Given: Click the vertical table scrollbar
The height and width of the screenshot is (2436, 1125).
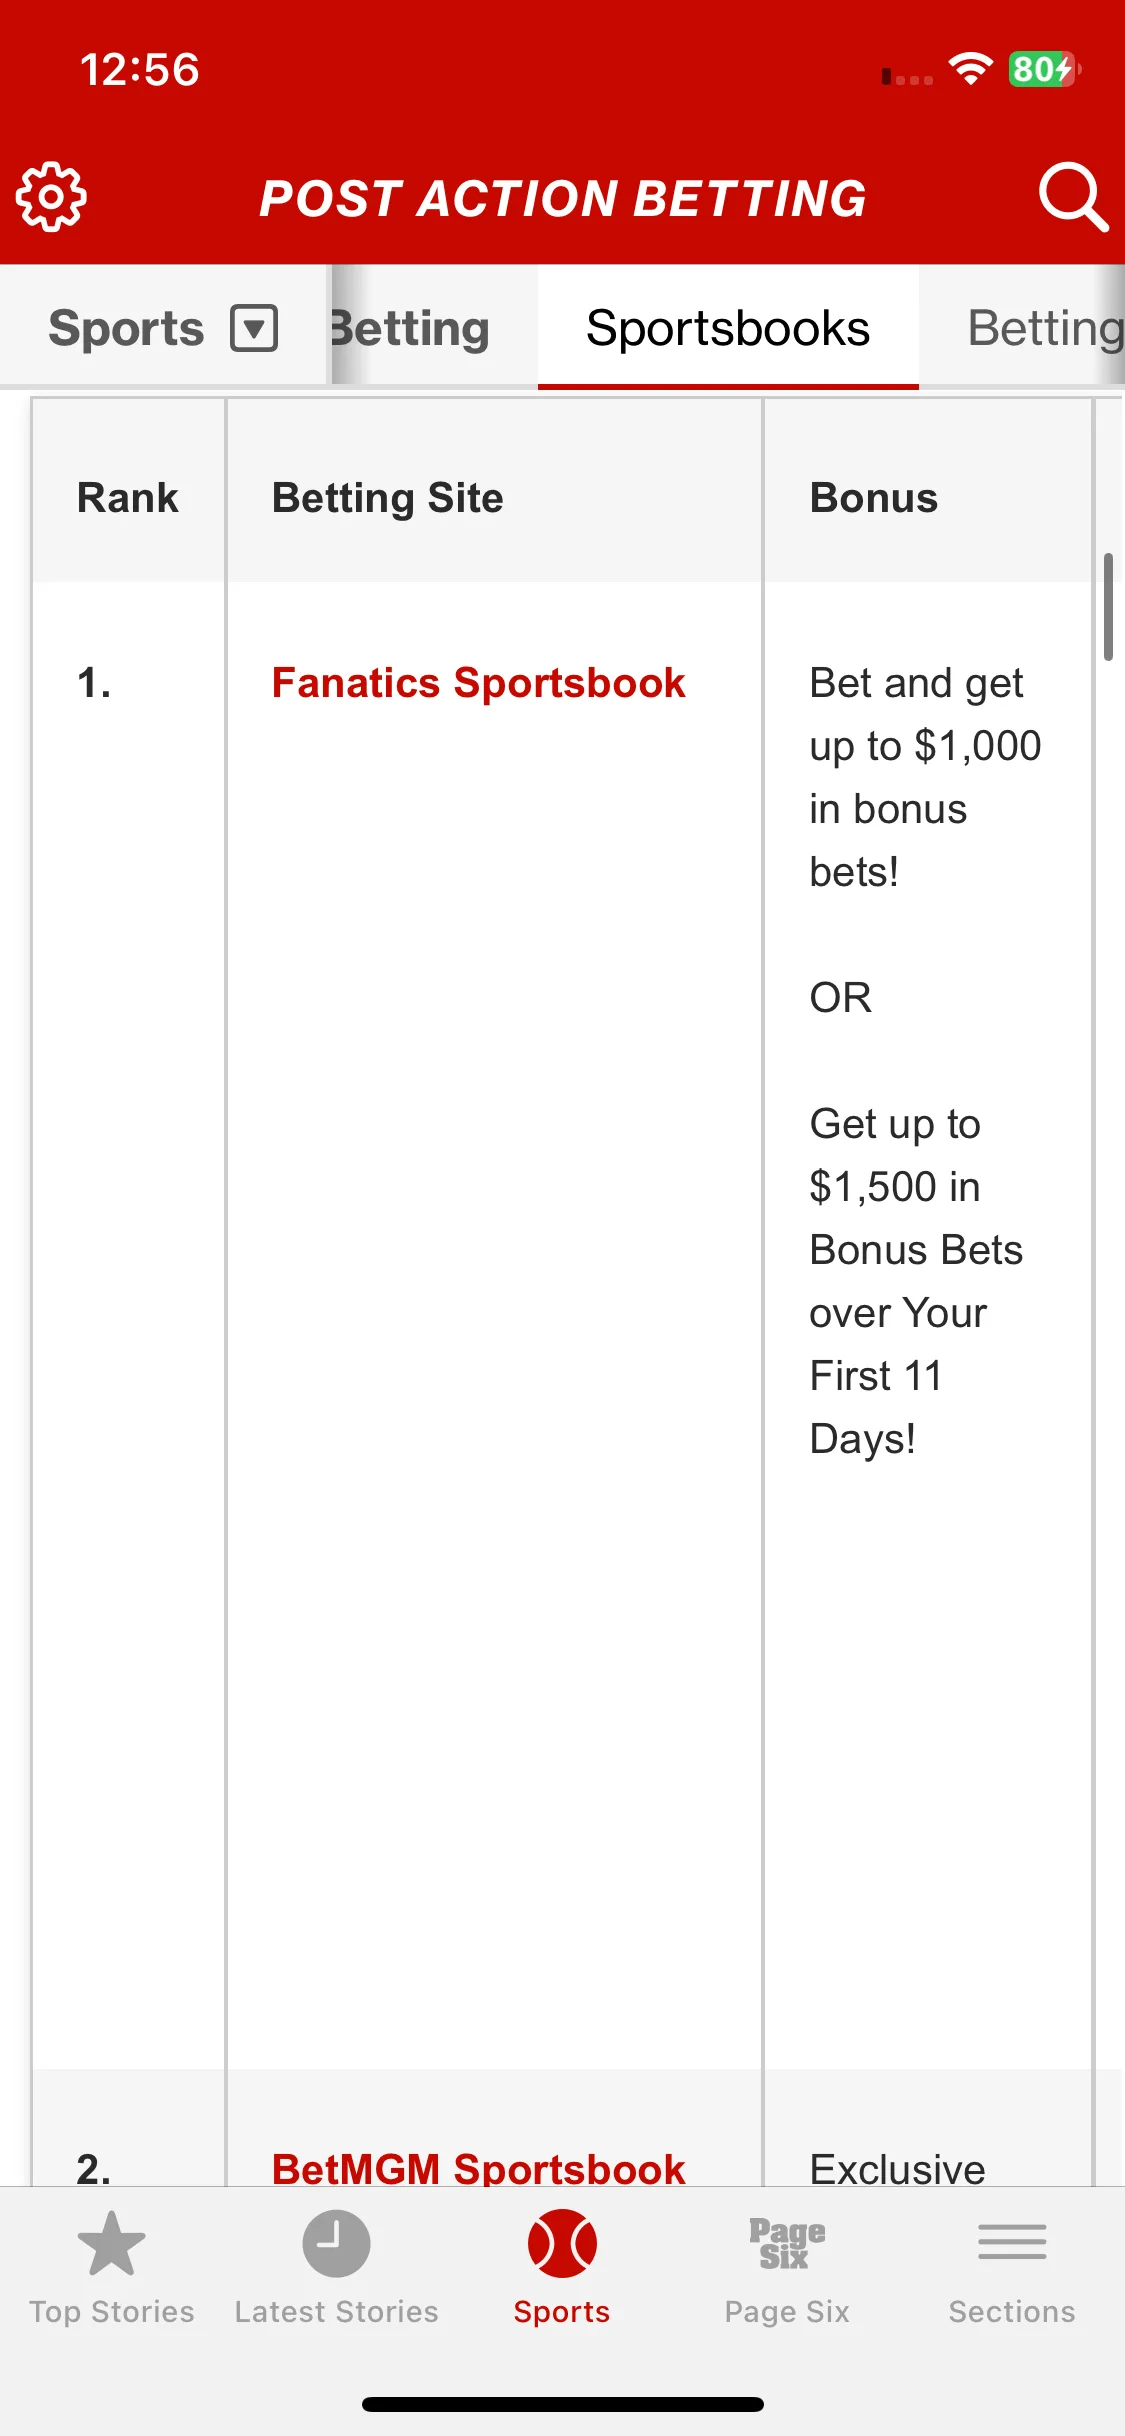Looking at the screenshot, I should tap(1108, 607).
